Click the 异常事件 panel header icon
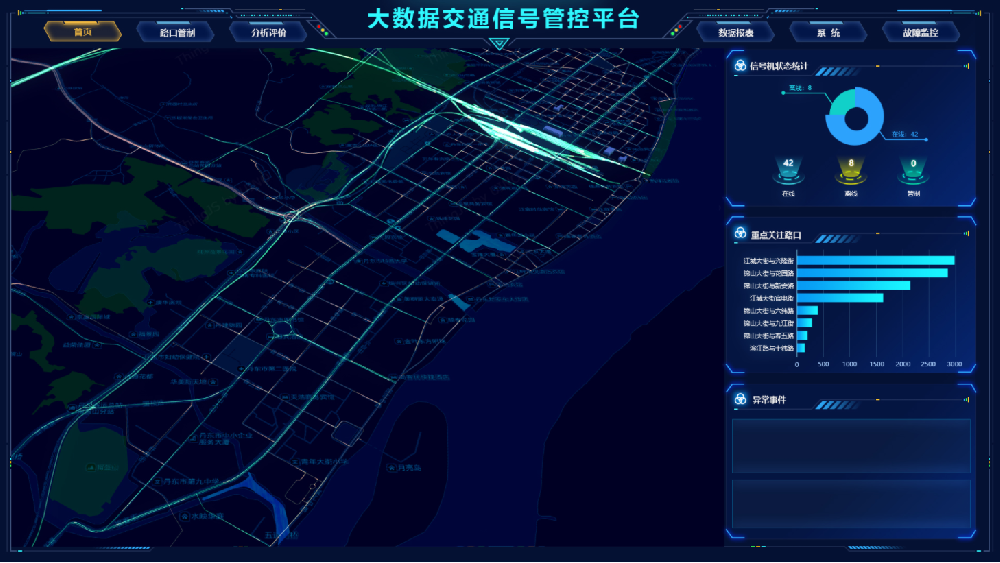The width and height of the screenshot is (1000, 563). point(739,400)
